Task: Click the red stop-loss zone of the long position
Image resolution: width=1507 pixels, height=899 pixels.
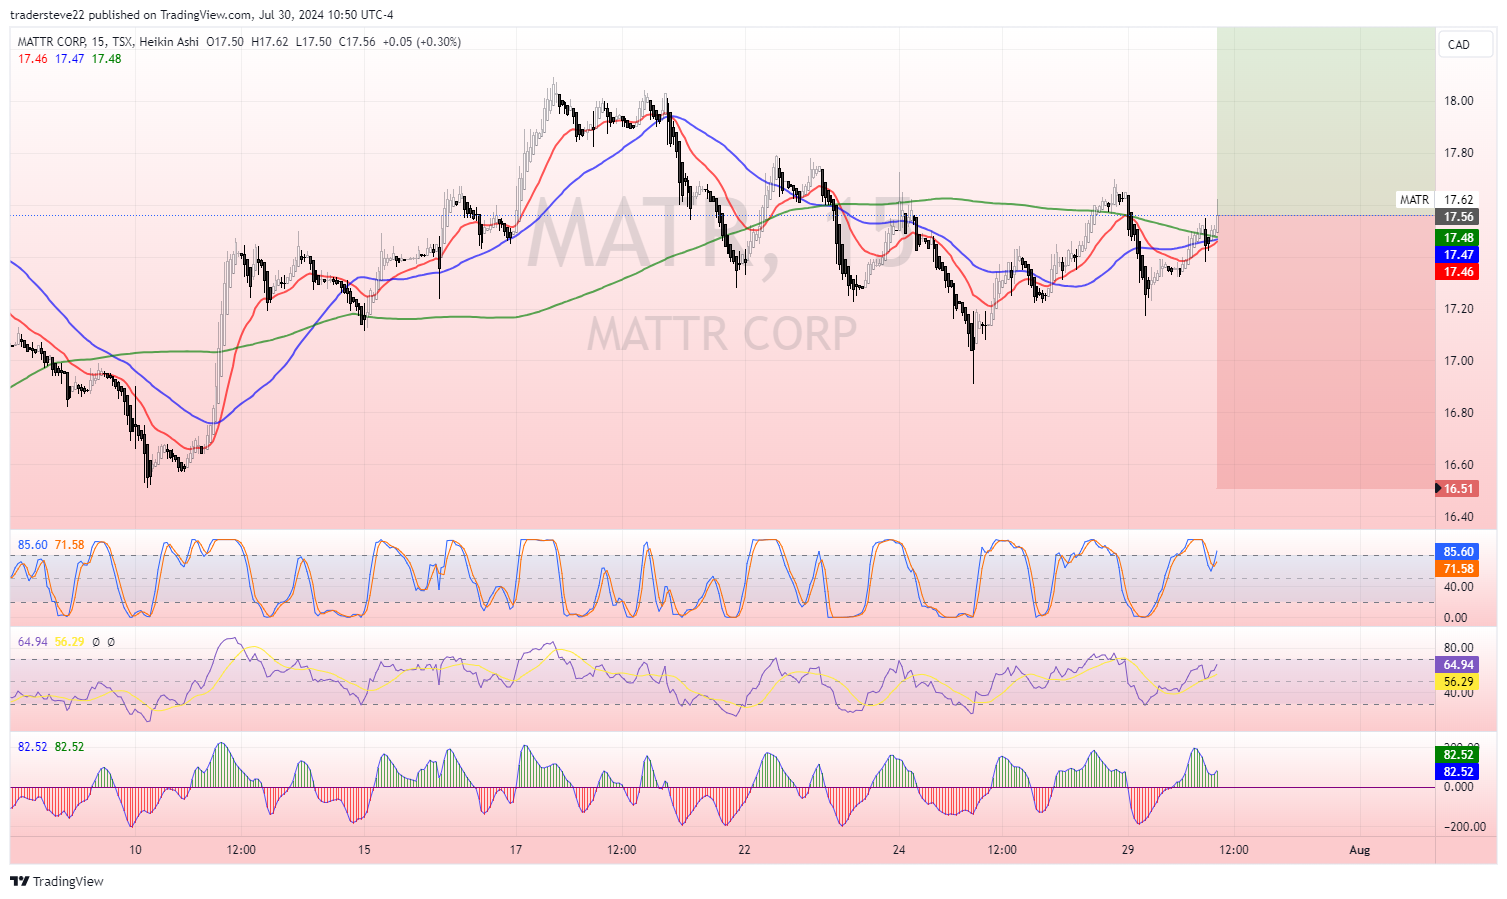Action: coord(1326,352)
